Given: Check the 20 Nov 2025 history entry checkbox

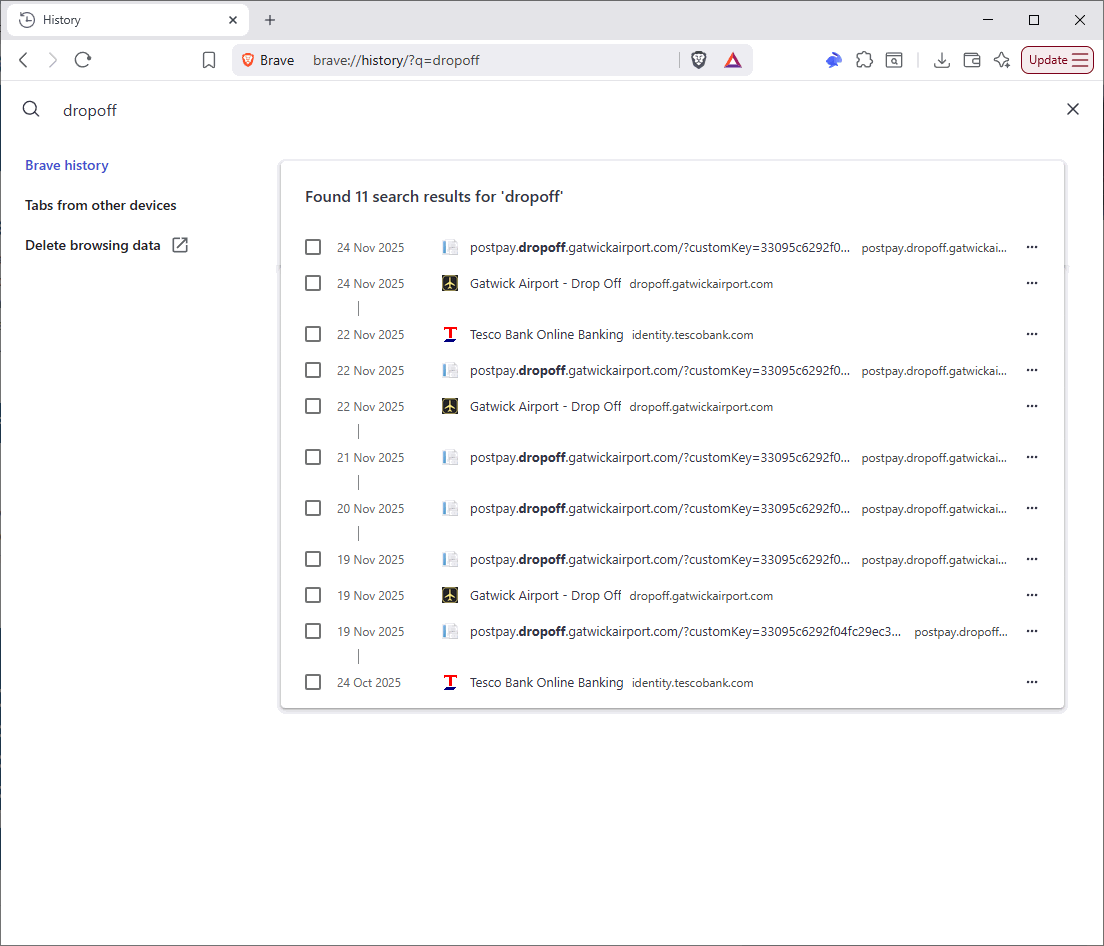Looking at the screenshot, I should pyautogui.click(x=313, y=508).
